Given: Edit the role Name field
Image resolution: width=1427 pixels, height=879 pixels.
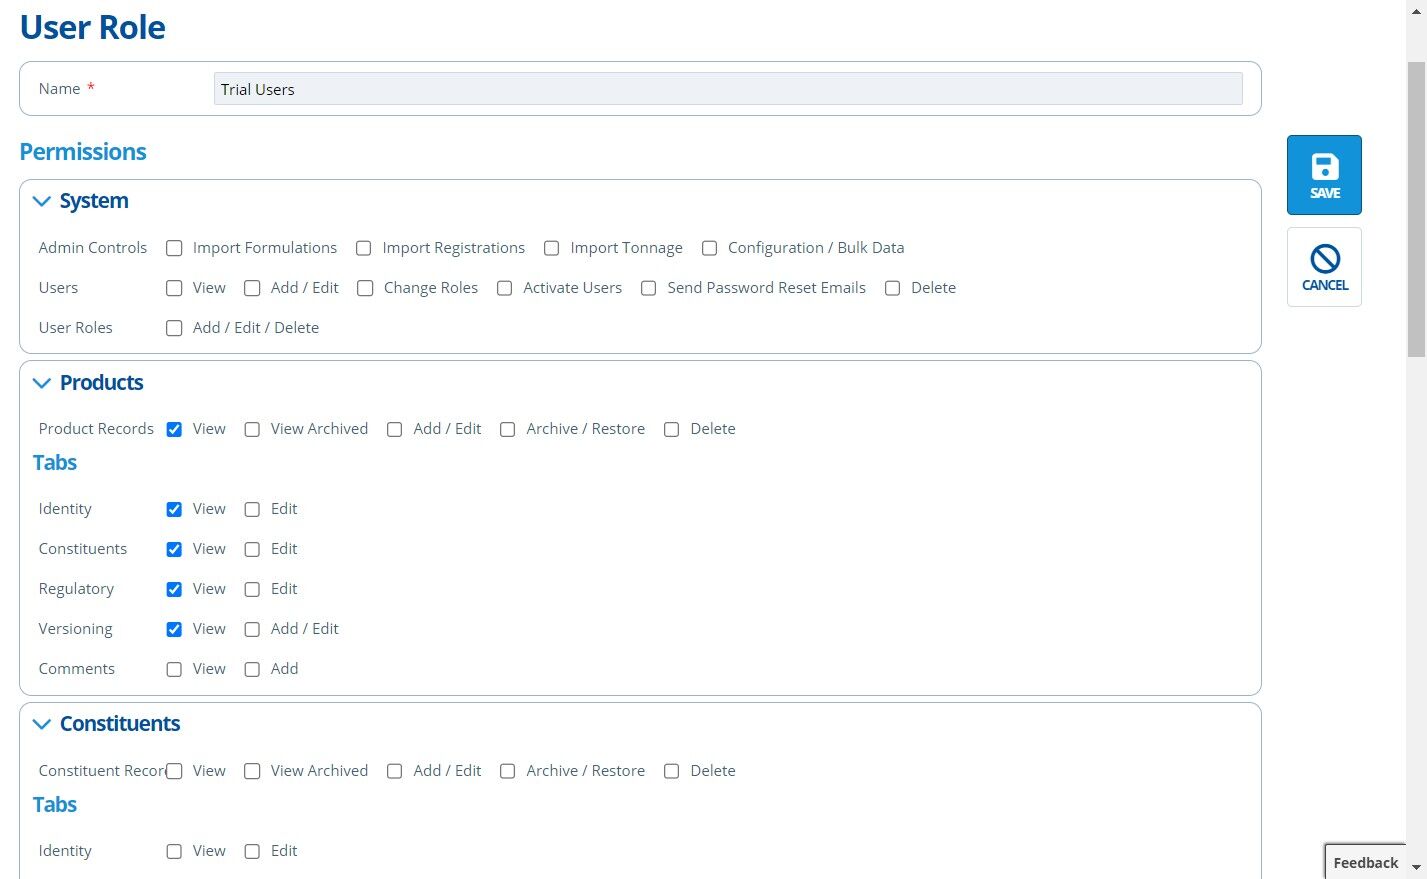Looking at the screenshot, I should click(x=728, y=89).
